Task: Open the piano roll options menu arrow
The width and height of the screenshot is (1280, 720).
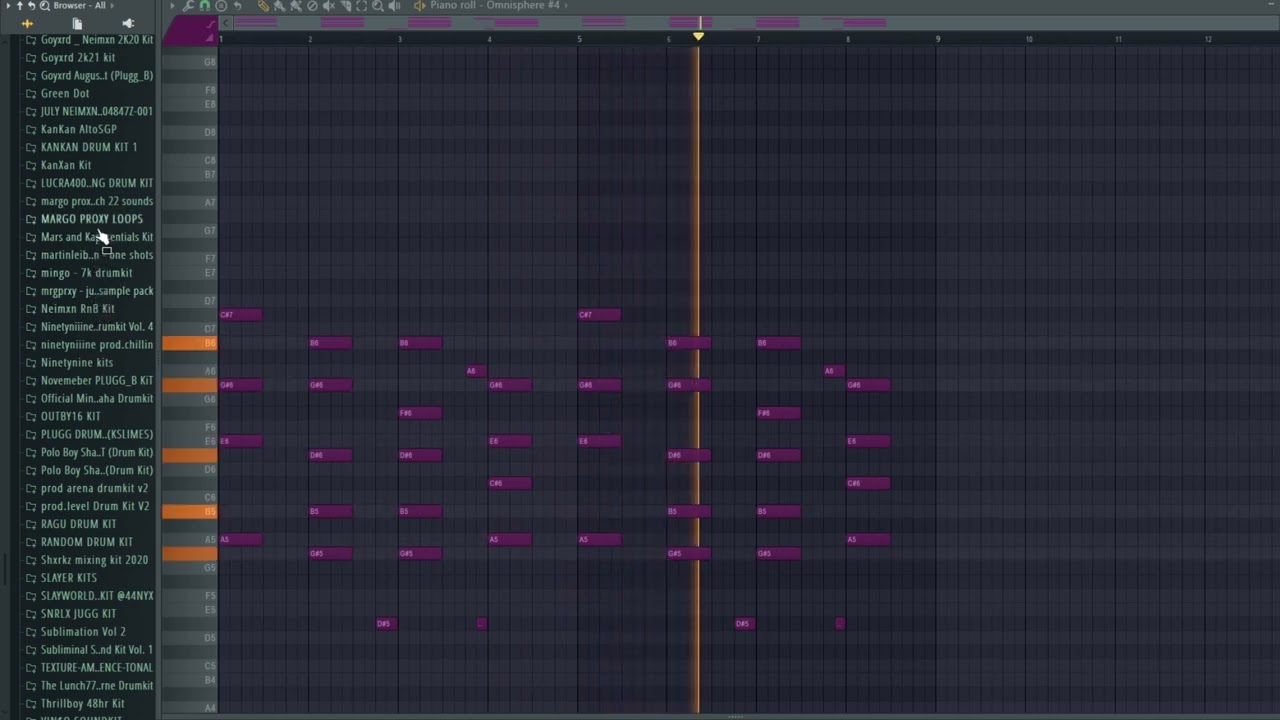Action: point(172,6)
